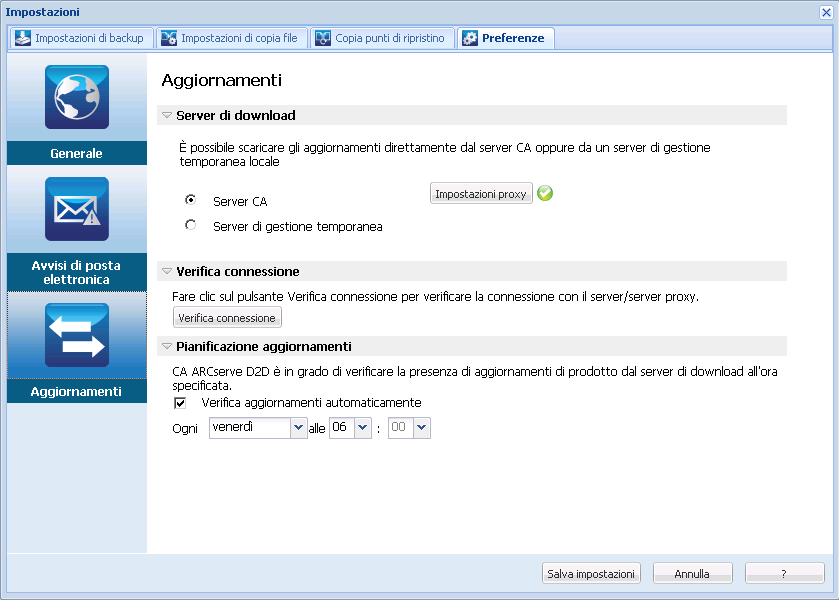Click the green proxy status checkmark
This screenshot has height=600, width=839.
pyautogui.click(x=545, y=193)
